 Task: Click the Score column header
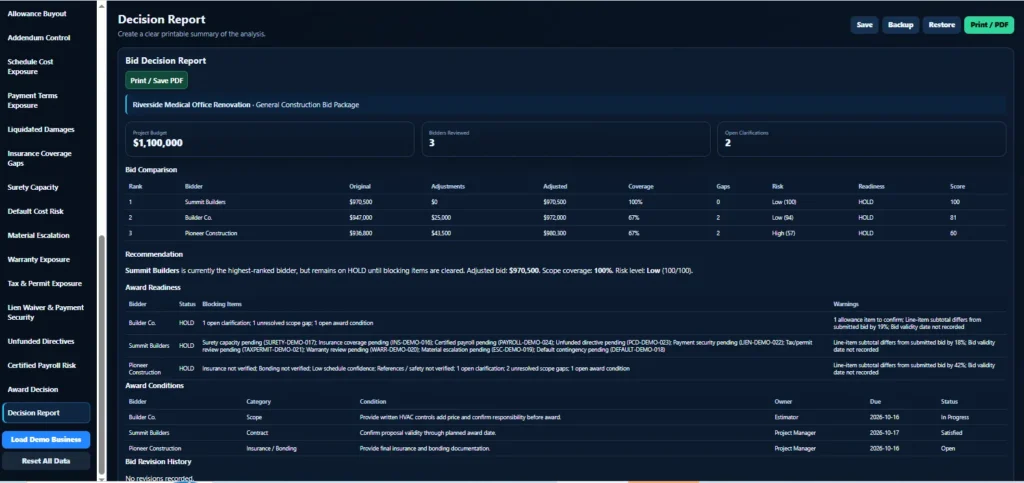957,186
